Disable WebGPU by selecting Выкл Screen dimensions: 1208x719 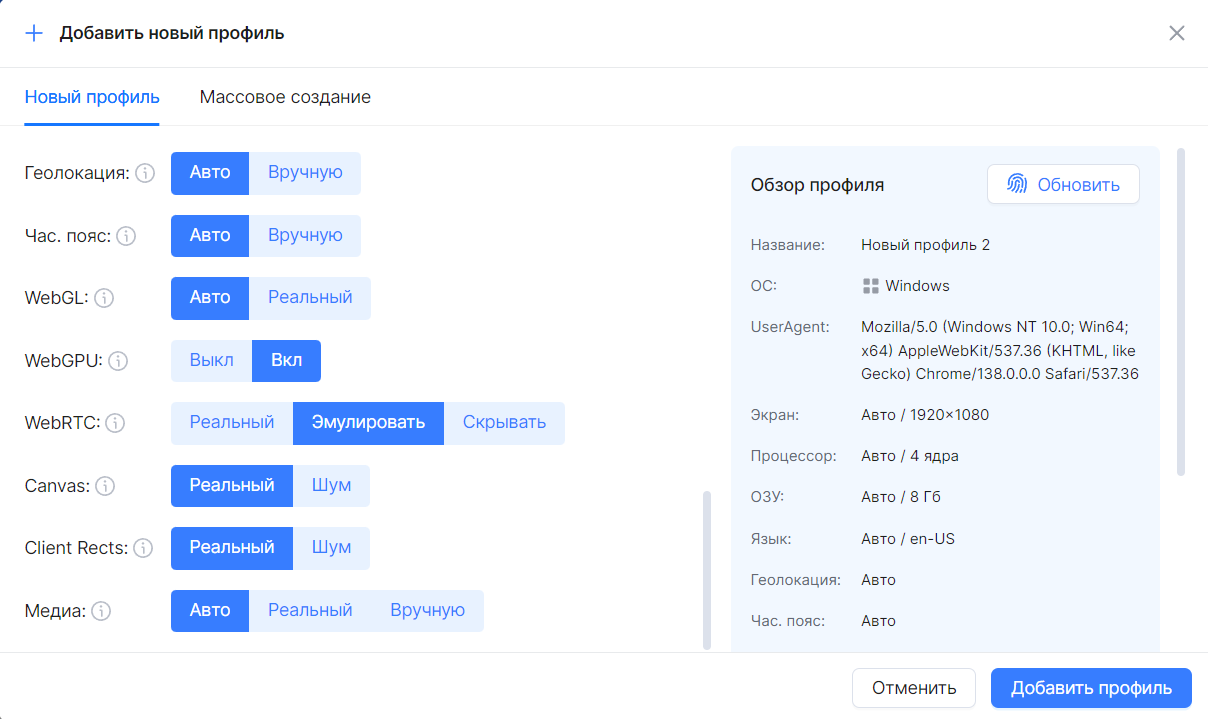(211, 360)
